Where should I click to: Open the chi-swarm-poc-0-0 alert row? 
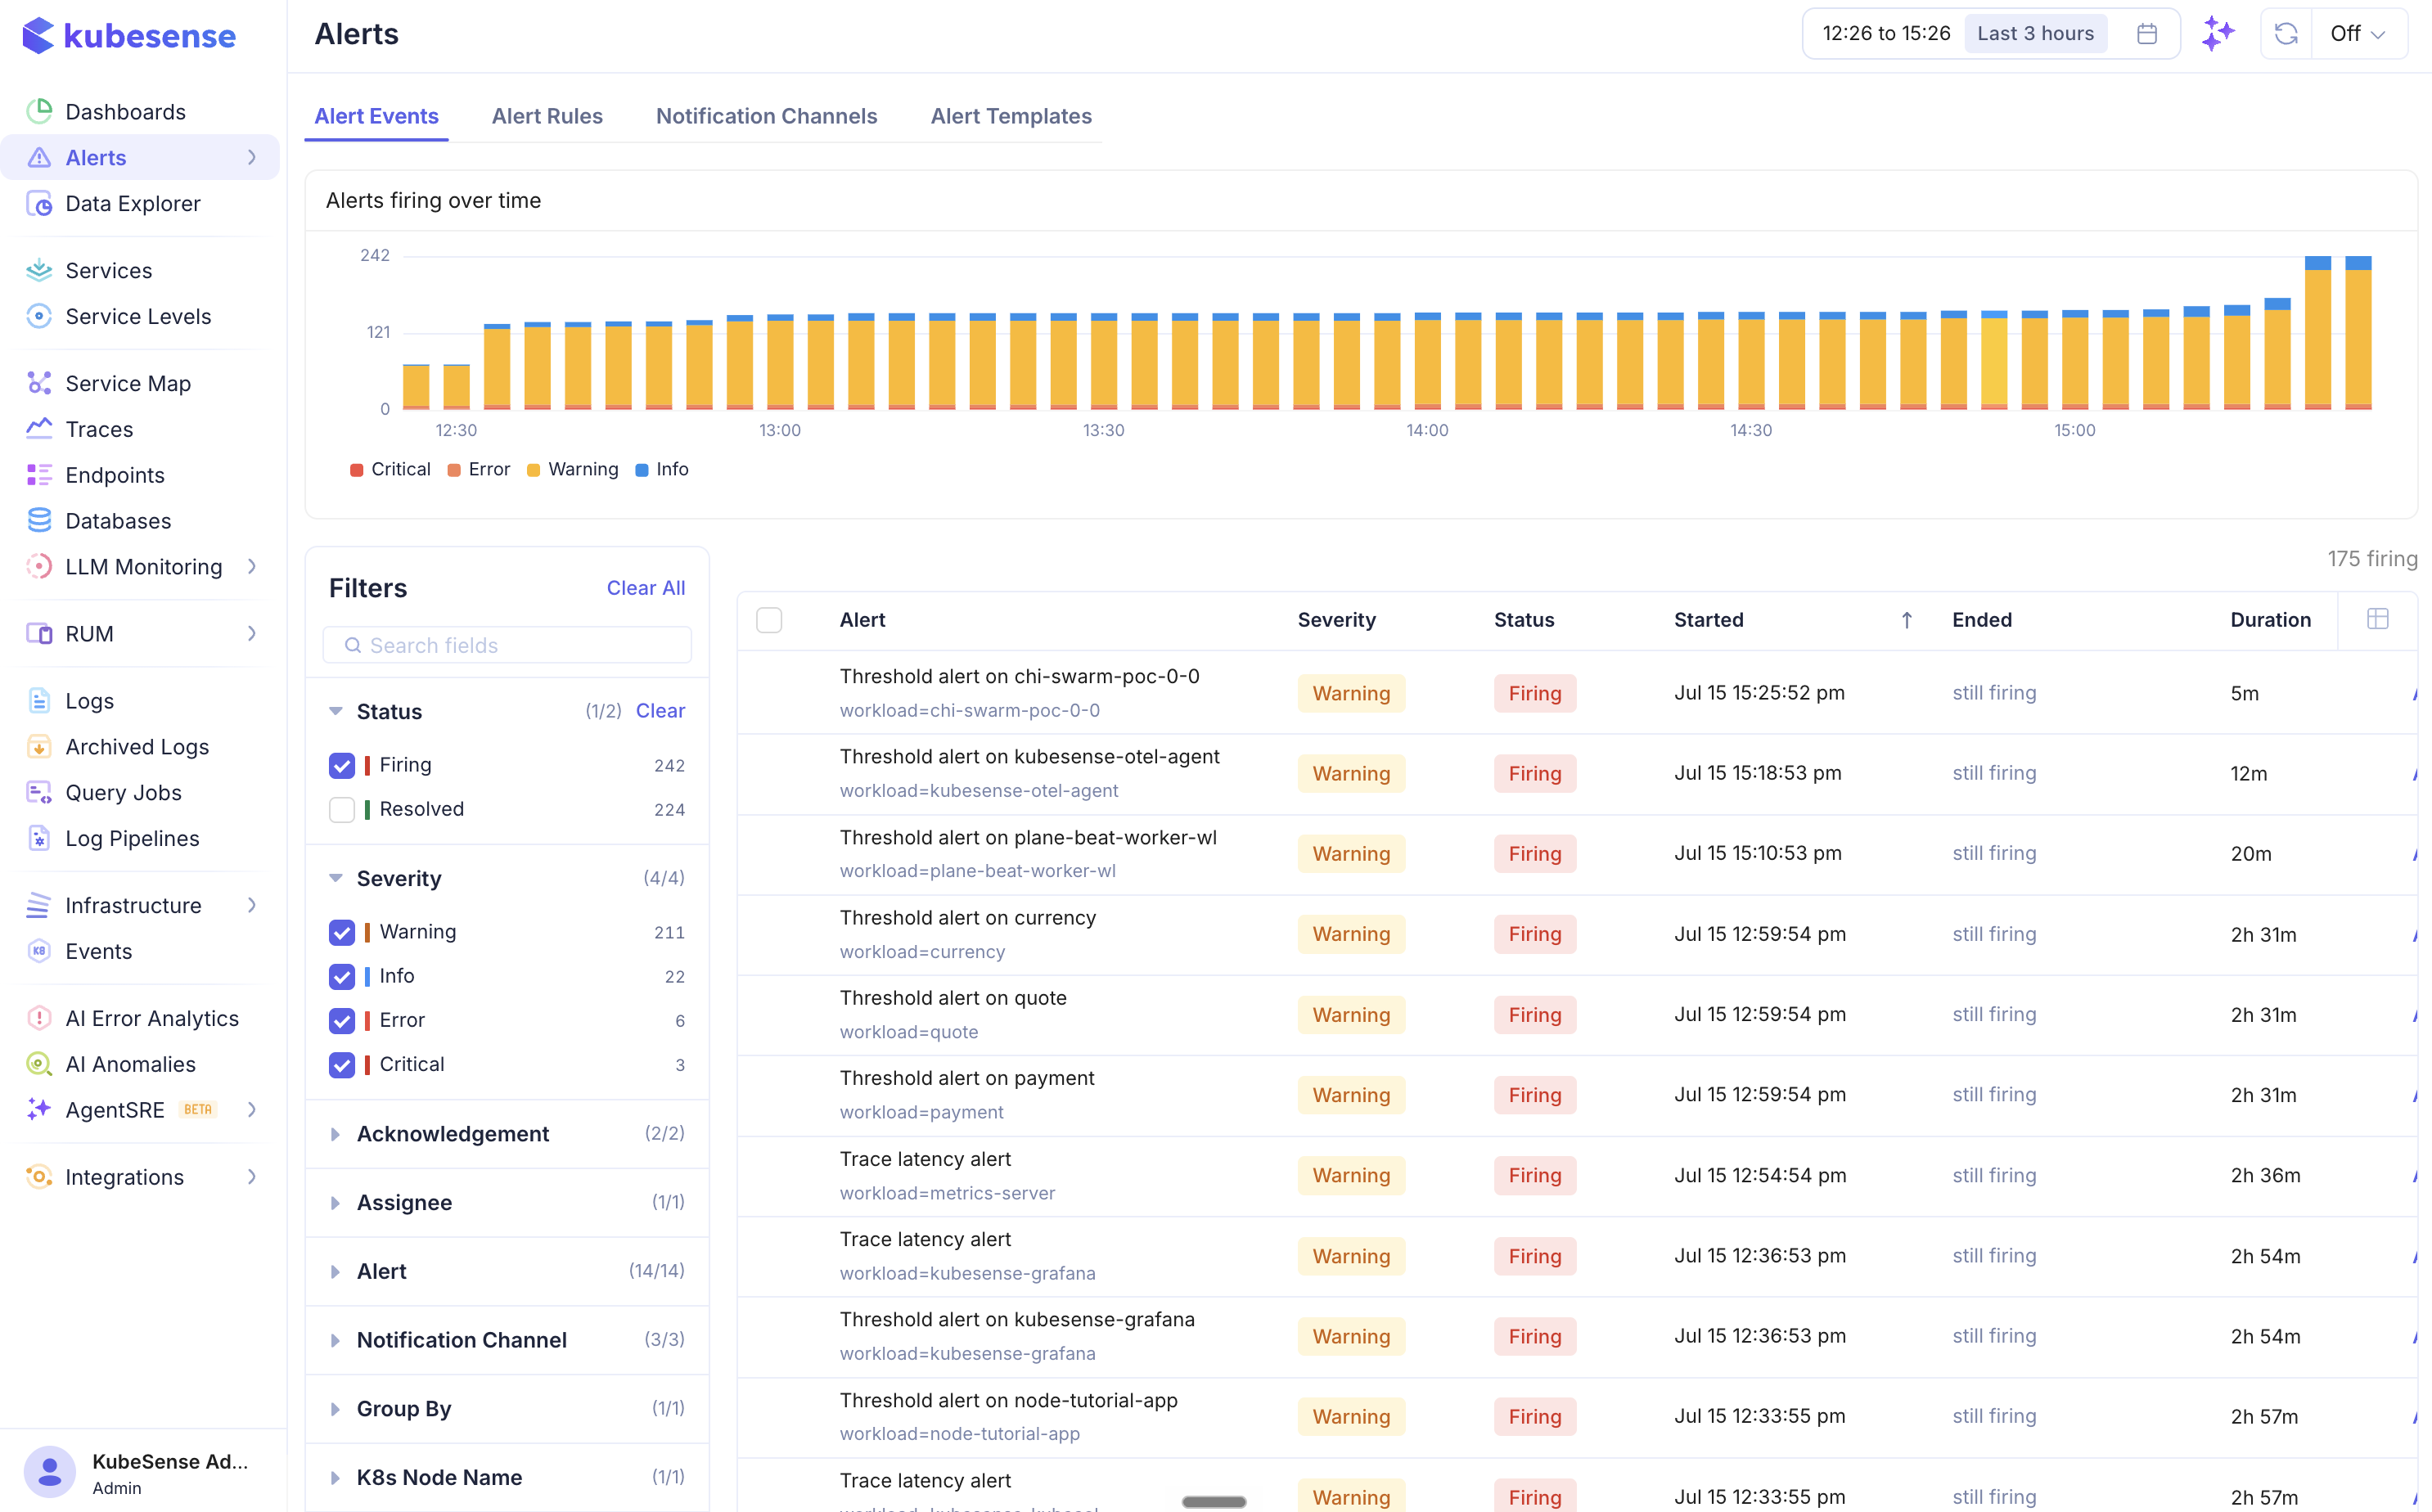[x=1577, y=692]
